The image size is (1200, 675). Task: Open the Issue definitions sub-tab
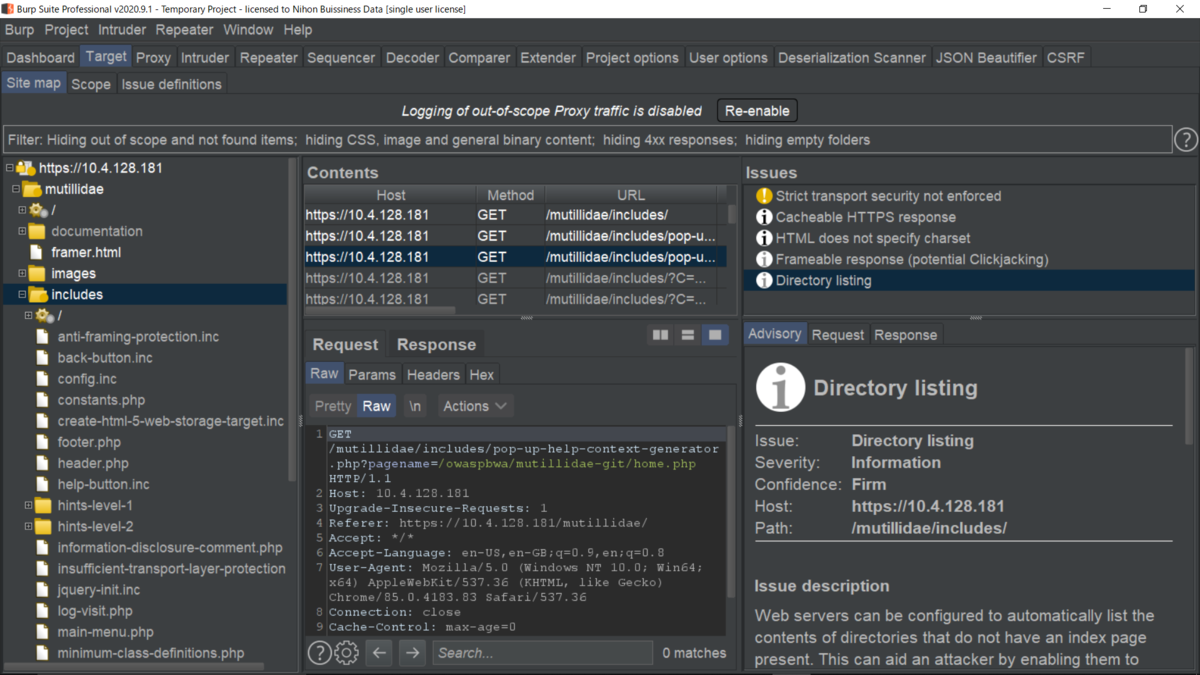click(172, 84)
